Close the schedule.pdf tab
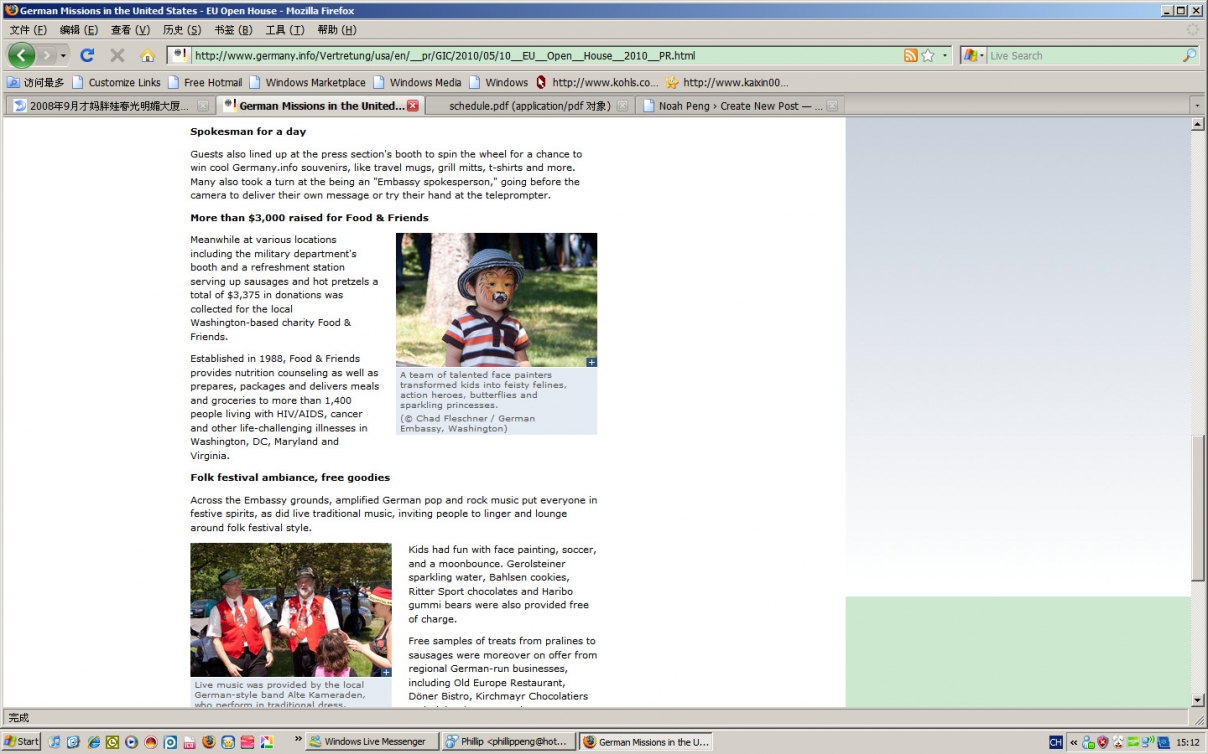 point(622,106)
